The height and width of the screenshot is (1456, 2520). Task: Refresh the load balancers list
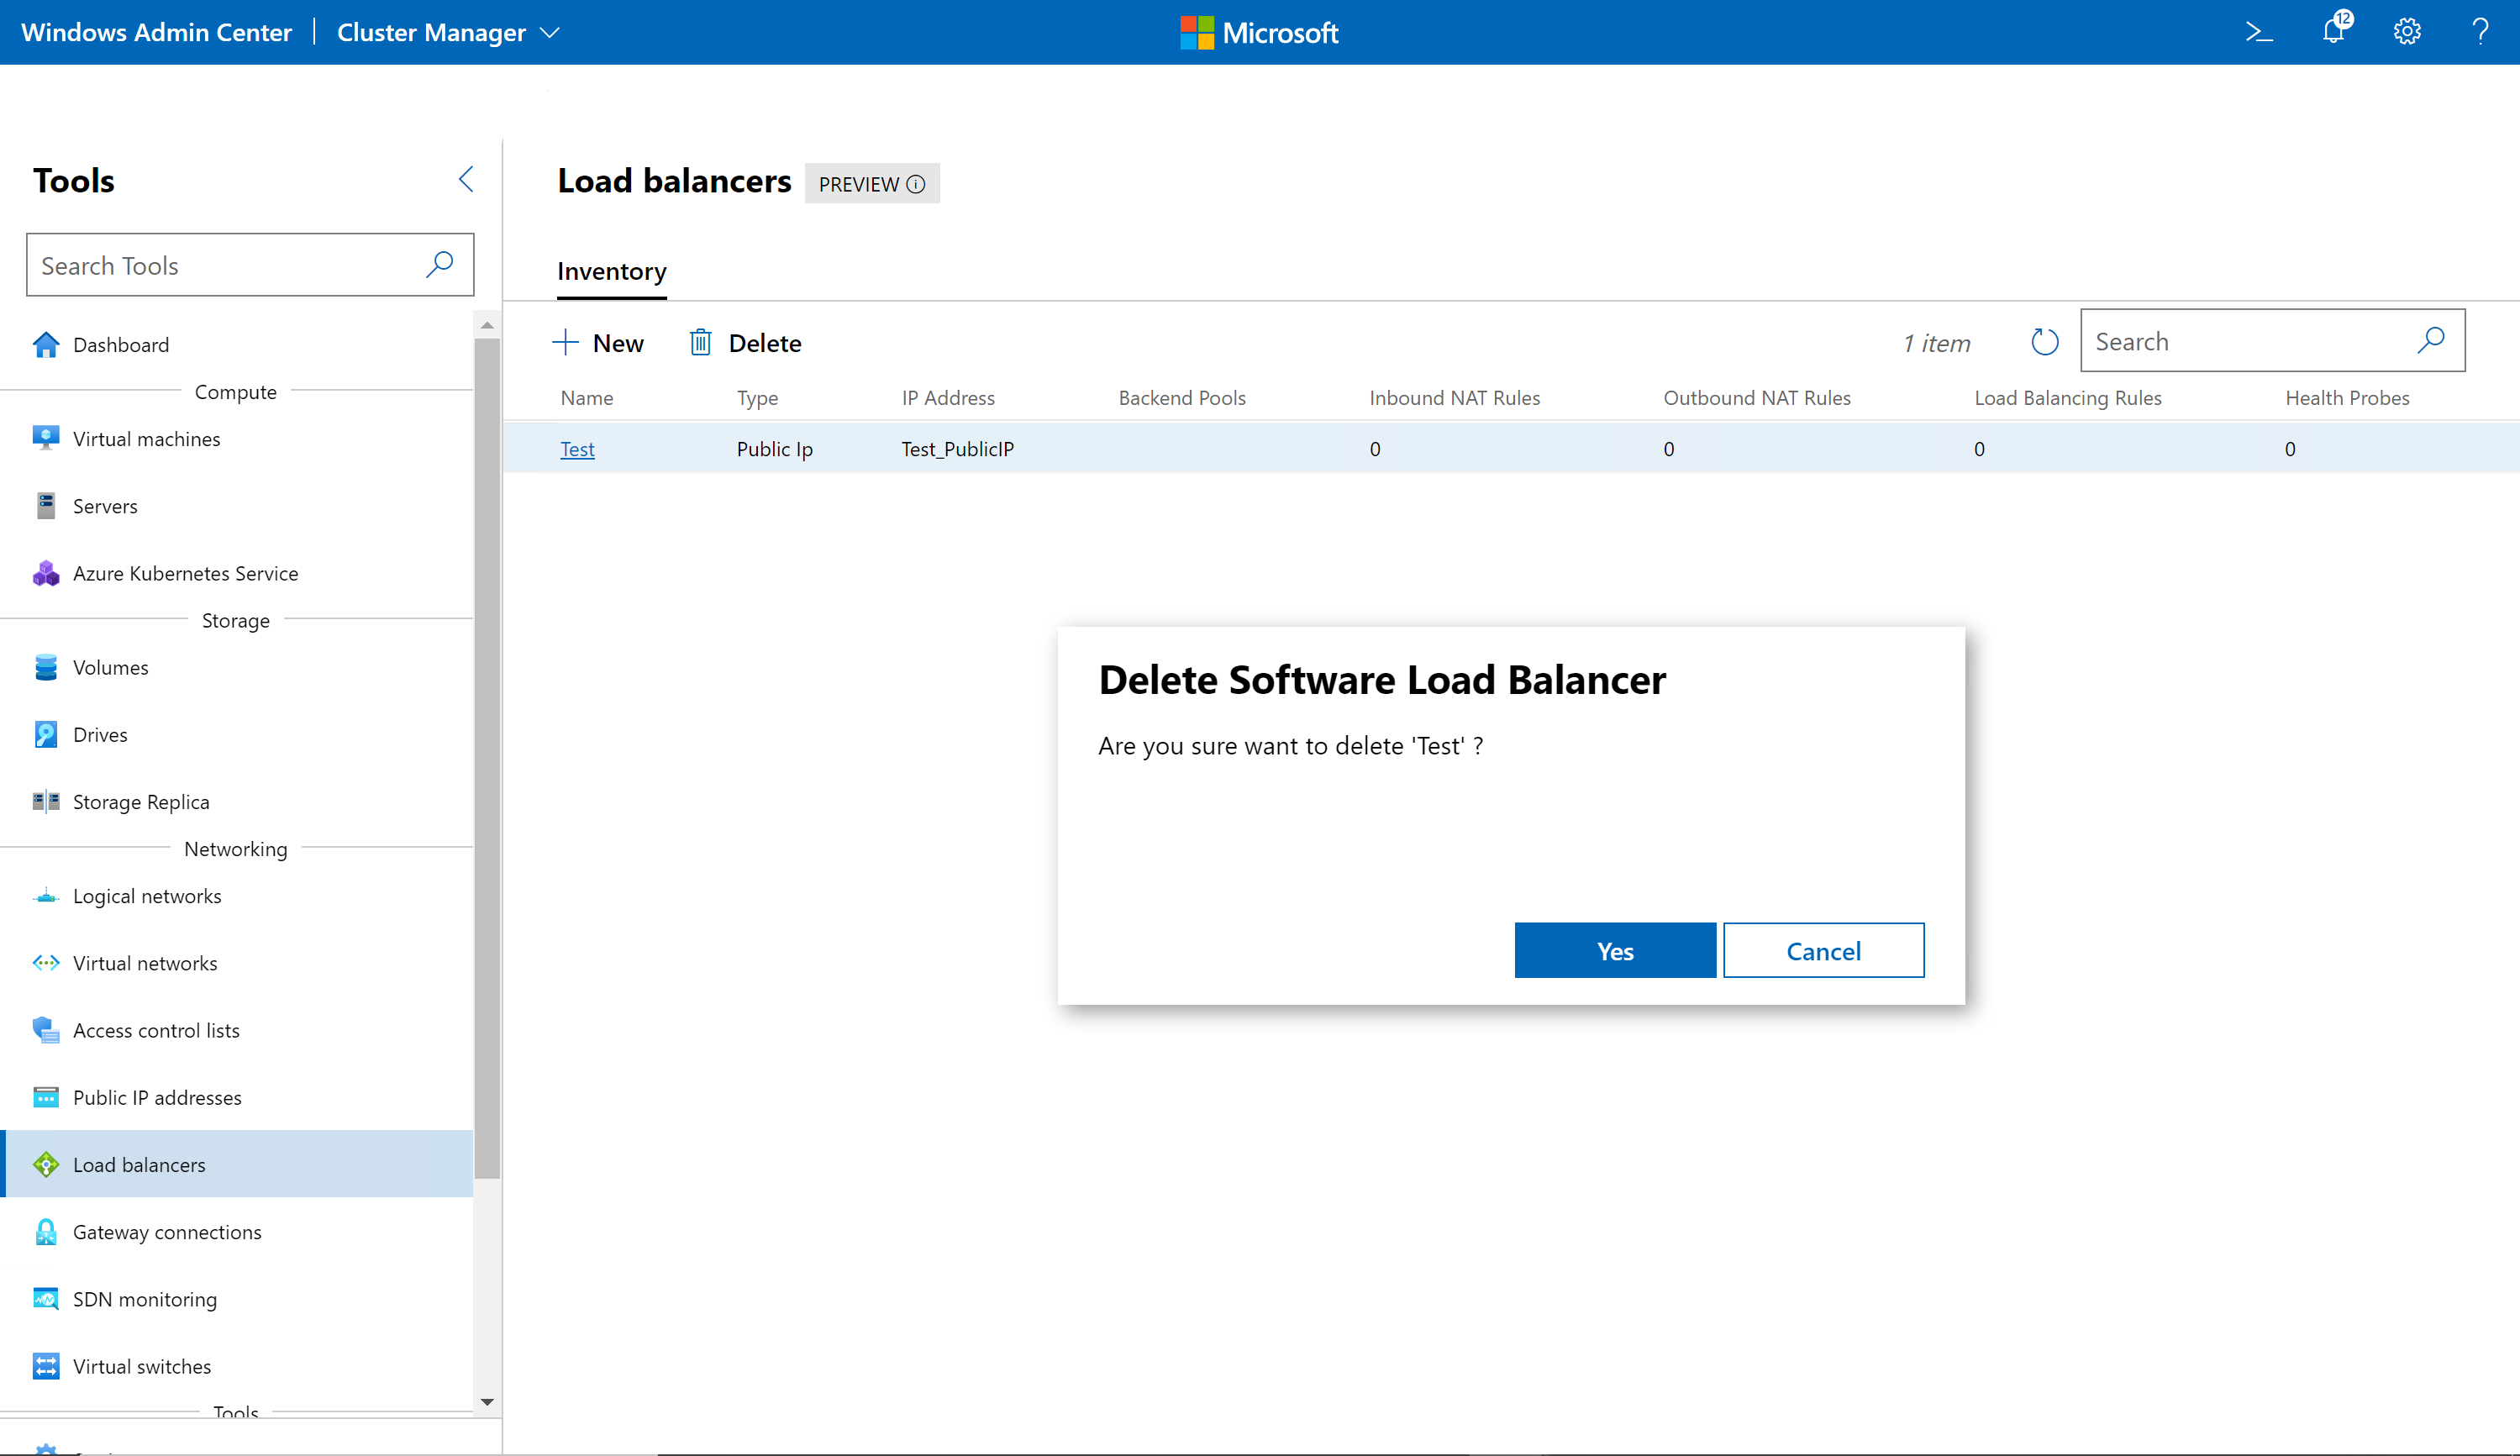point(2044,342)
